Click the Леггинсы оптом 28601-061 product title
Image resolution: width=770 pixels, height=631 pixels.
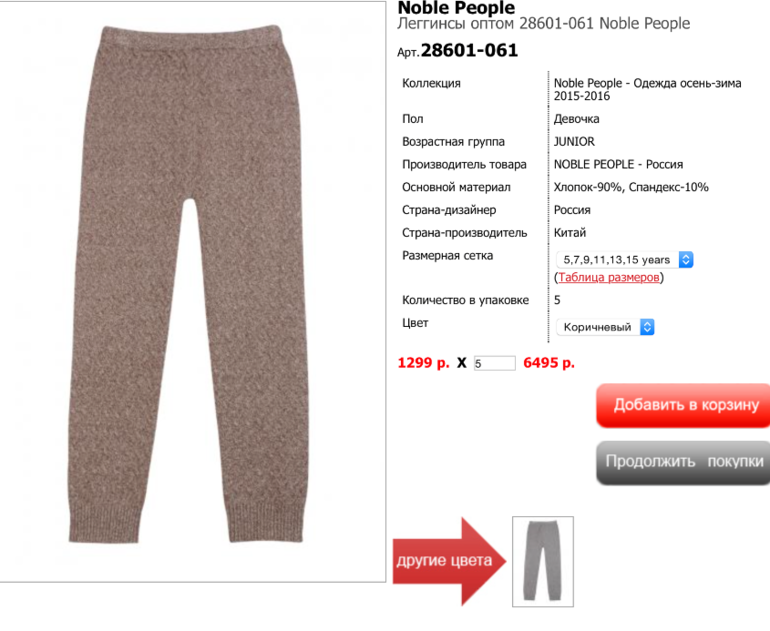(544, 24)
